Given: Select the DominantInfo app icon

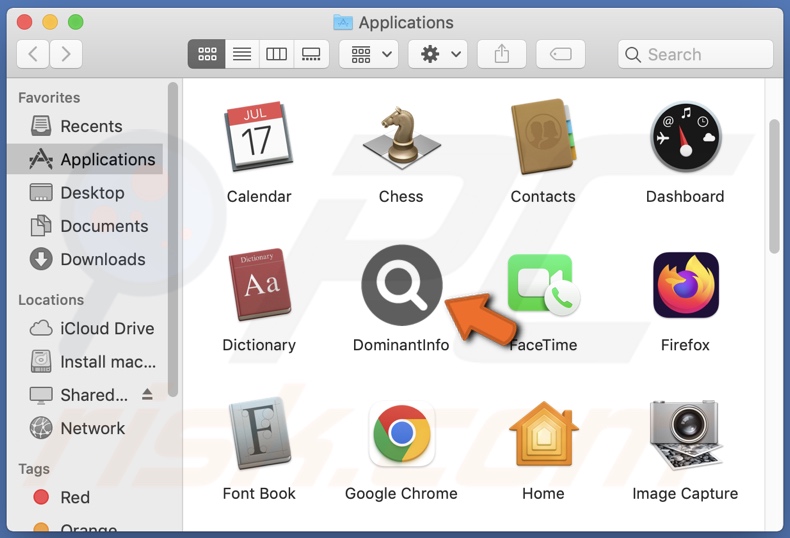Looking at the screenshot, I should 402,285.
